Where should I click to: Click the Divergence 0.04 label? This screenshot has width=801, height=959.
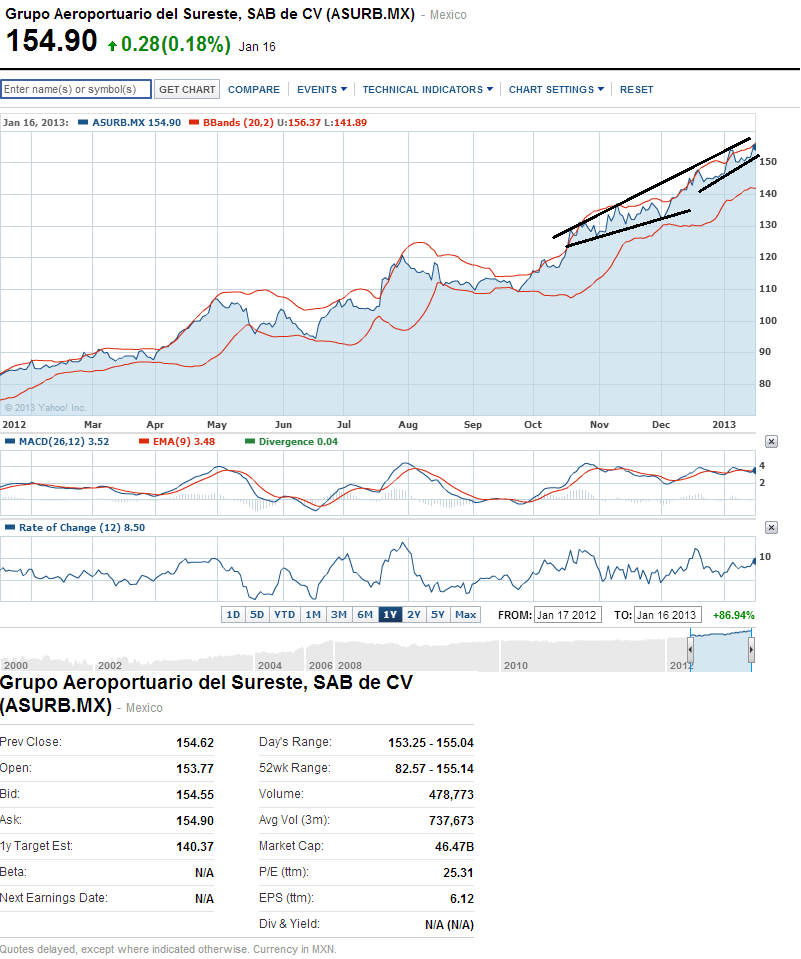click(x=298, y=442)
